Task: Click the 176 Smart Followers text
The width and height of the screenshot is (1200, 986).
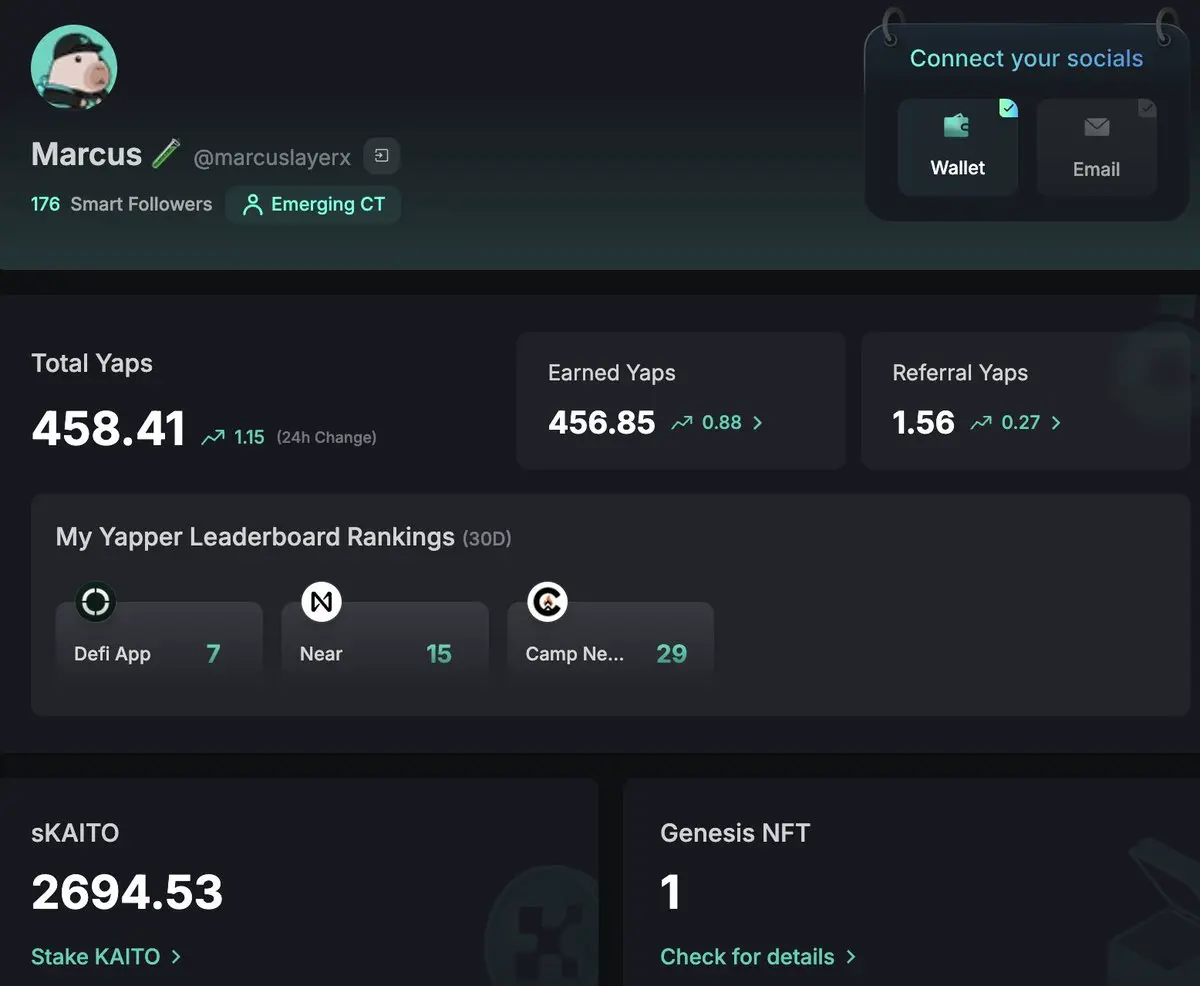Action: 121,204
